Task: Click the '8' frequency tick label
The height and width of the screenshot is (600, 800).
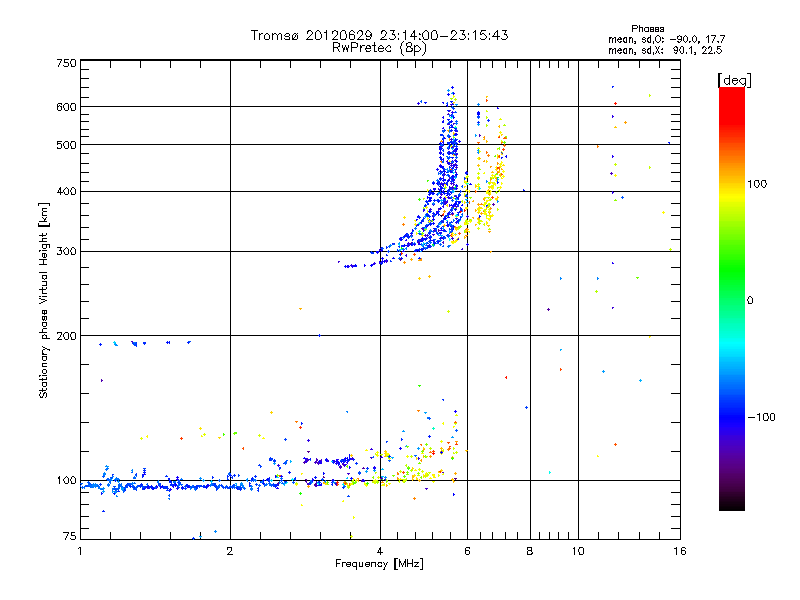Action: pyautogui.click(x=530, y=551)
